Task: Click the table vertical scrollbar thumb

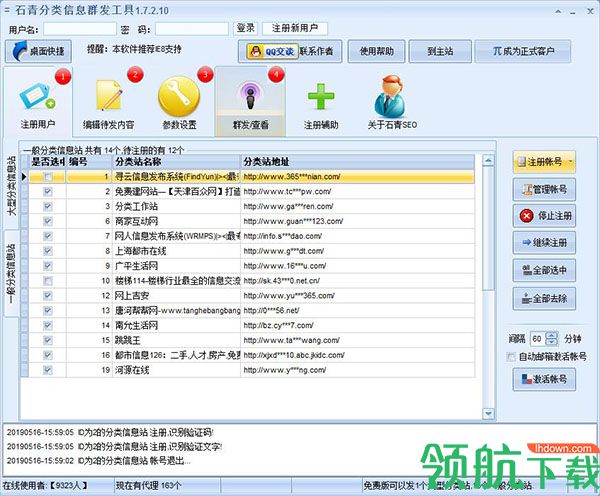Action: (488, 228)
